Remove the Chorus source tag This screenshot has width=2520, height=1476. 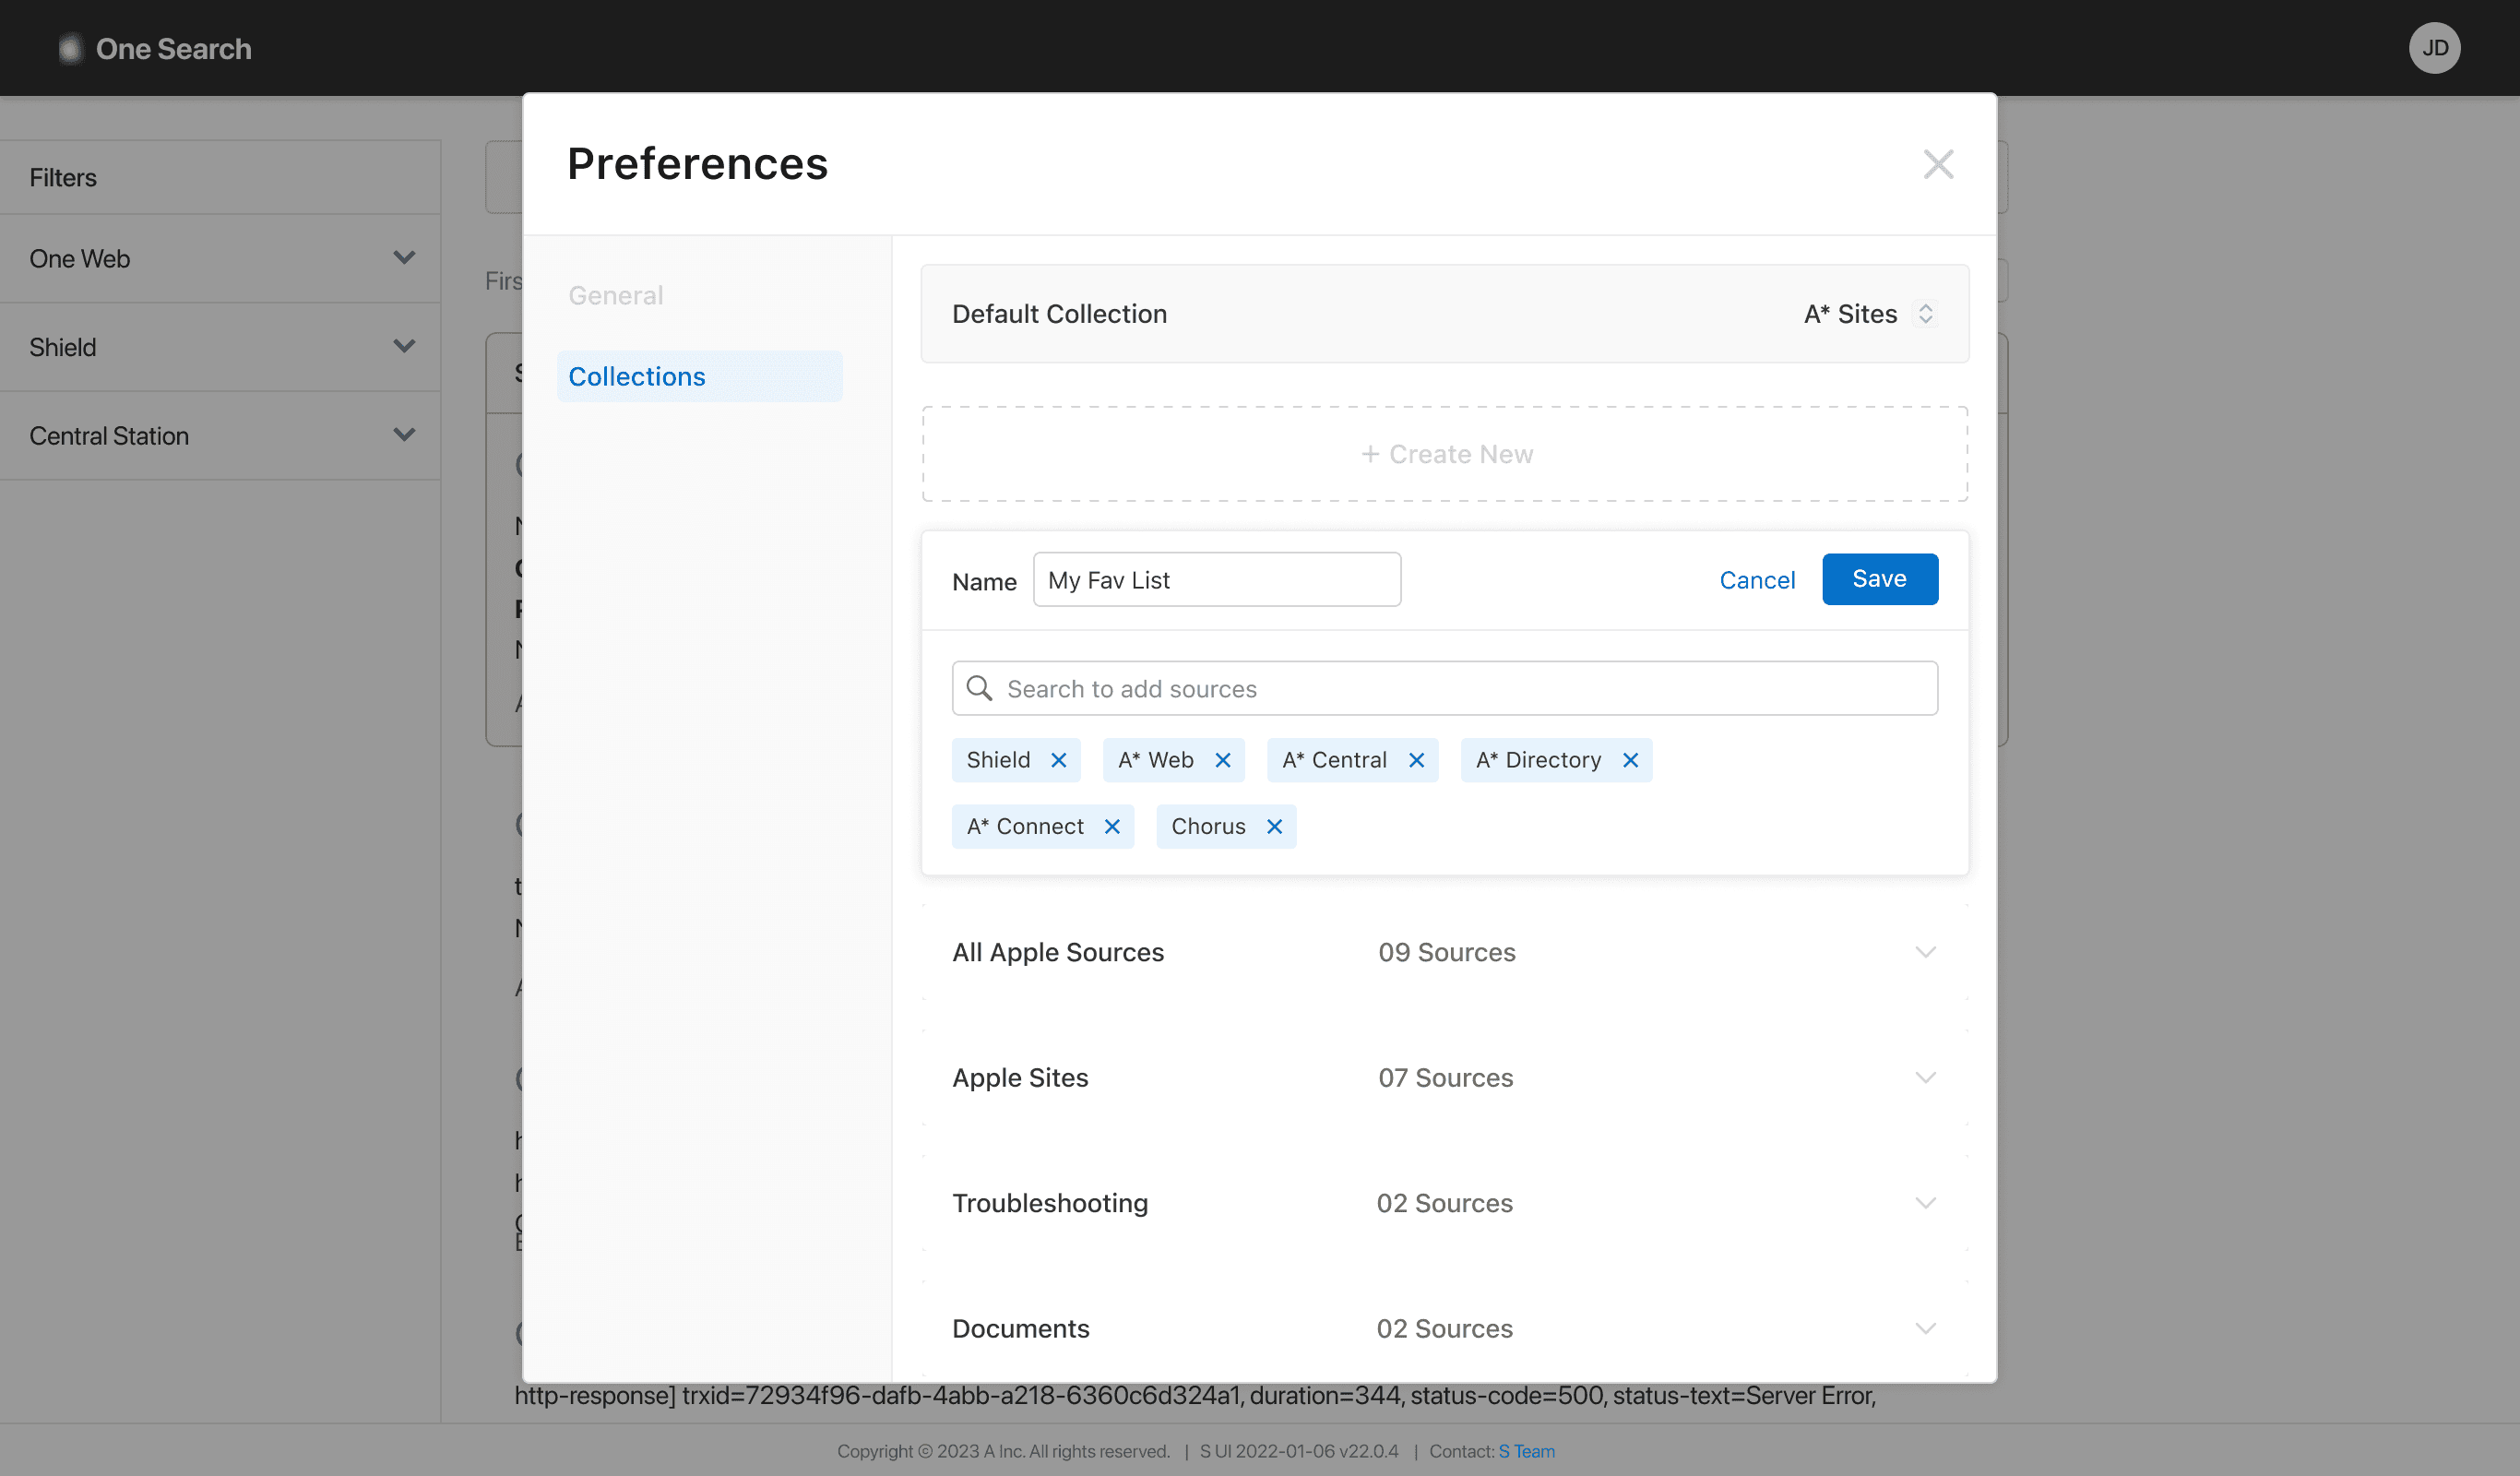point(1274,827)
